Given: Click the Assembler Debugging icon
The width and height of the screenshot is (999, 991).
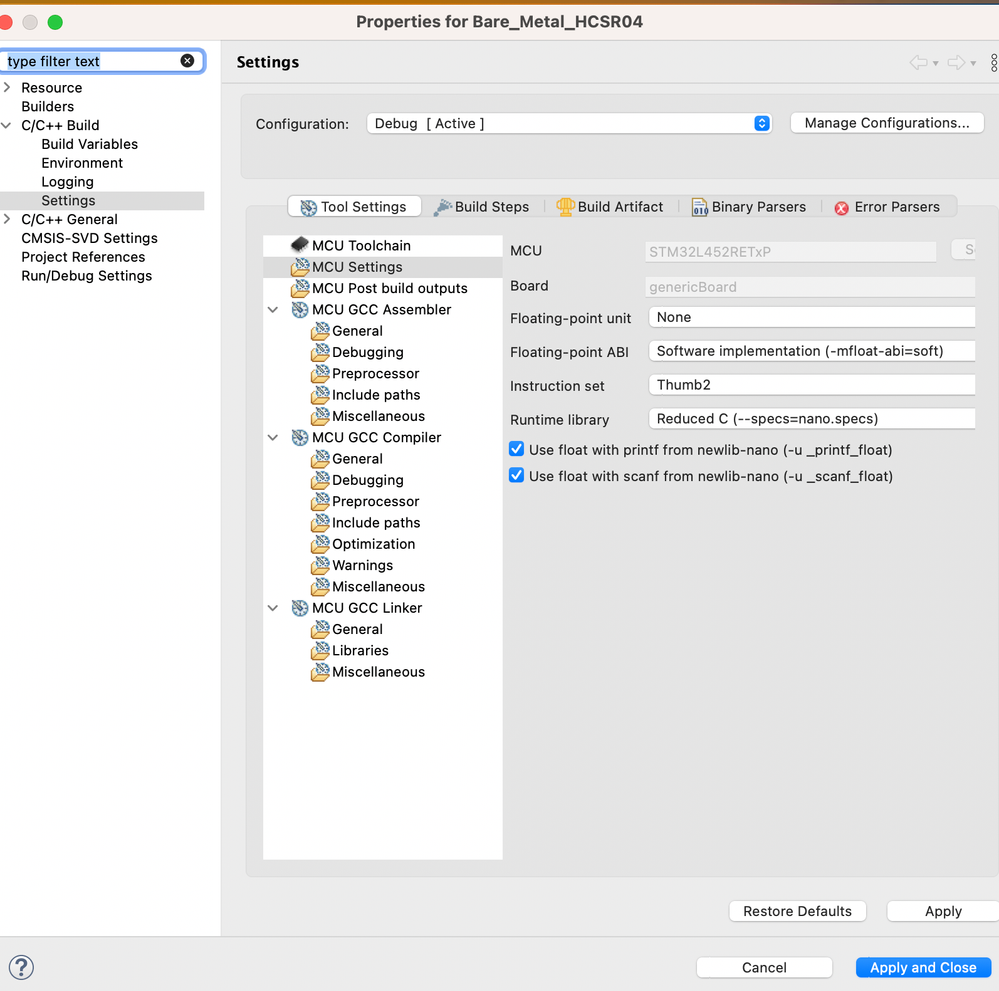Looking at the screenshot, I should (x=320, y=352).
